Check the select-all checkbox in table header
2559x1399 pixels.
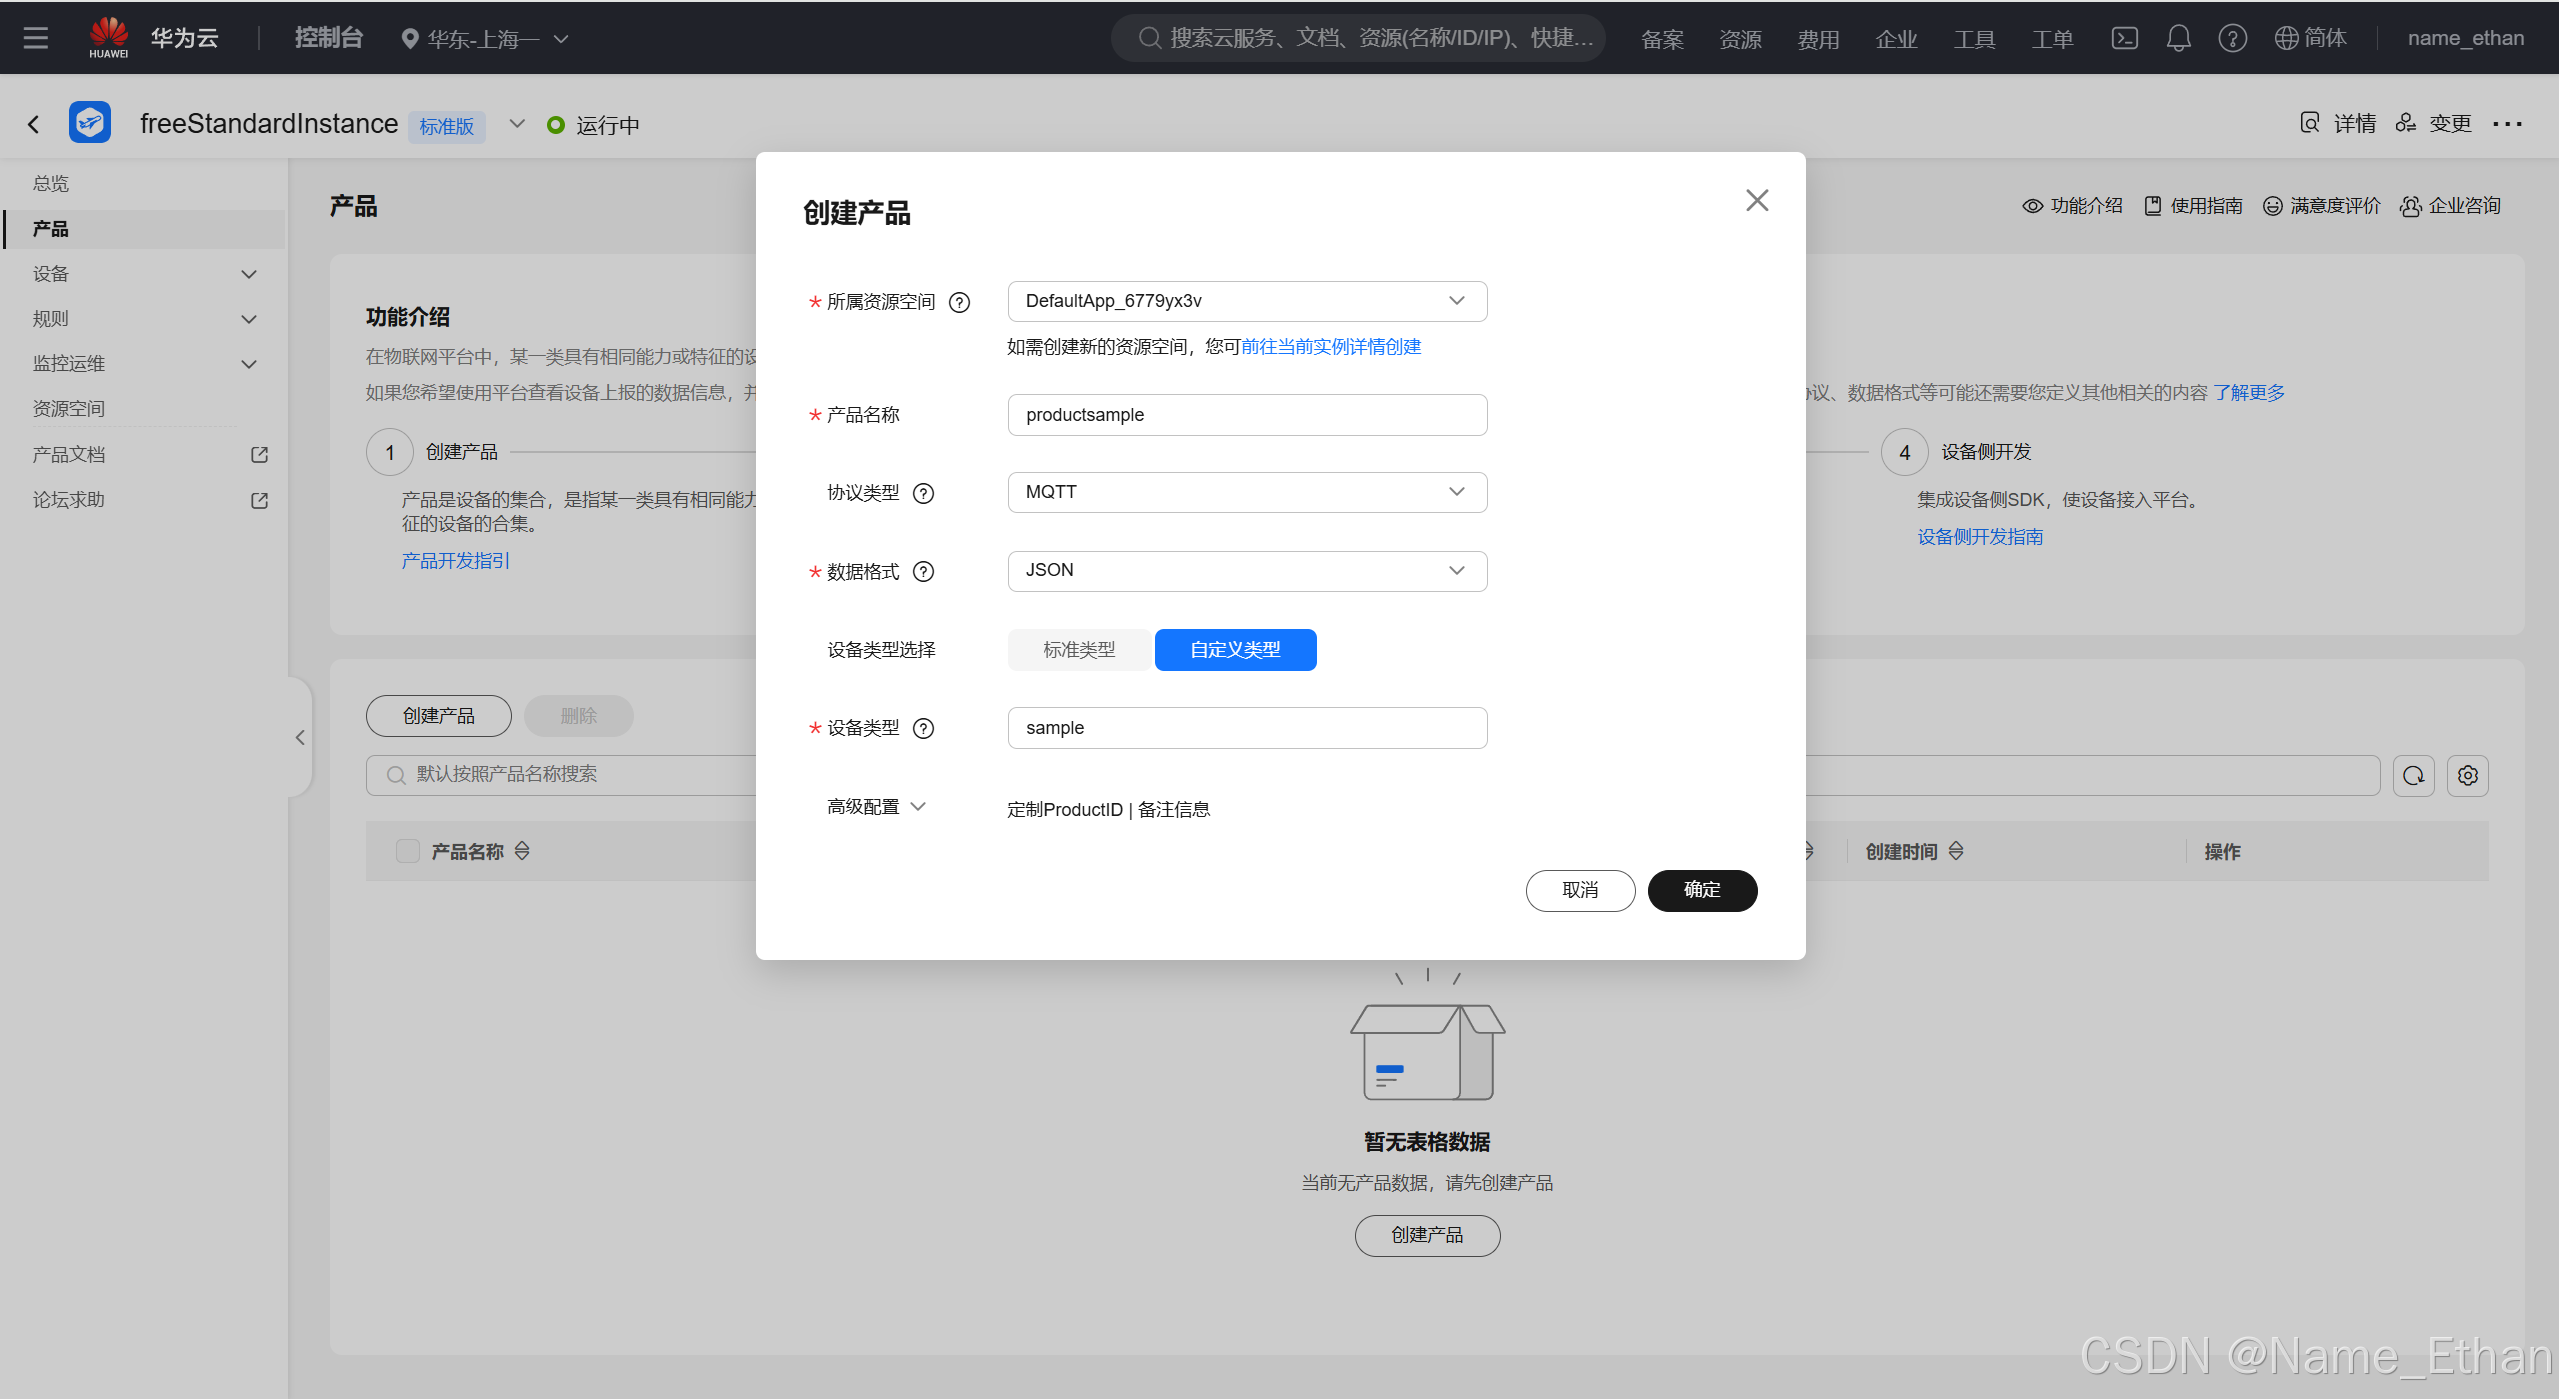click(x=407, y=851)
